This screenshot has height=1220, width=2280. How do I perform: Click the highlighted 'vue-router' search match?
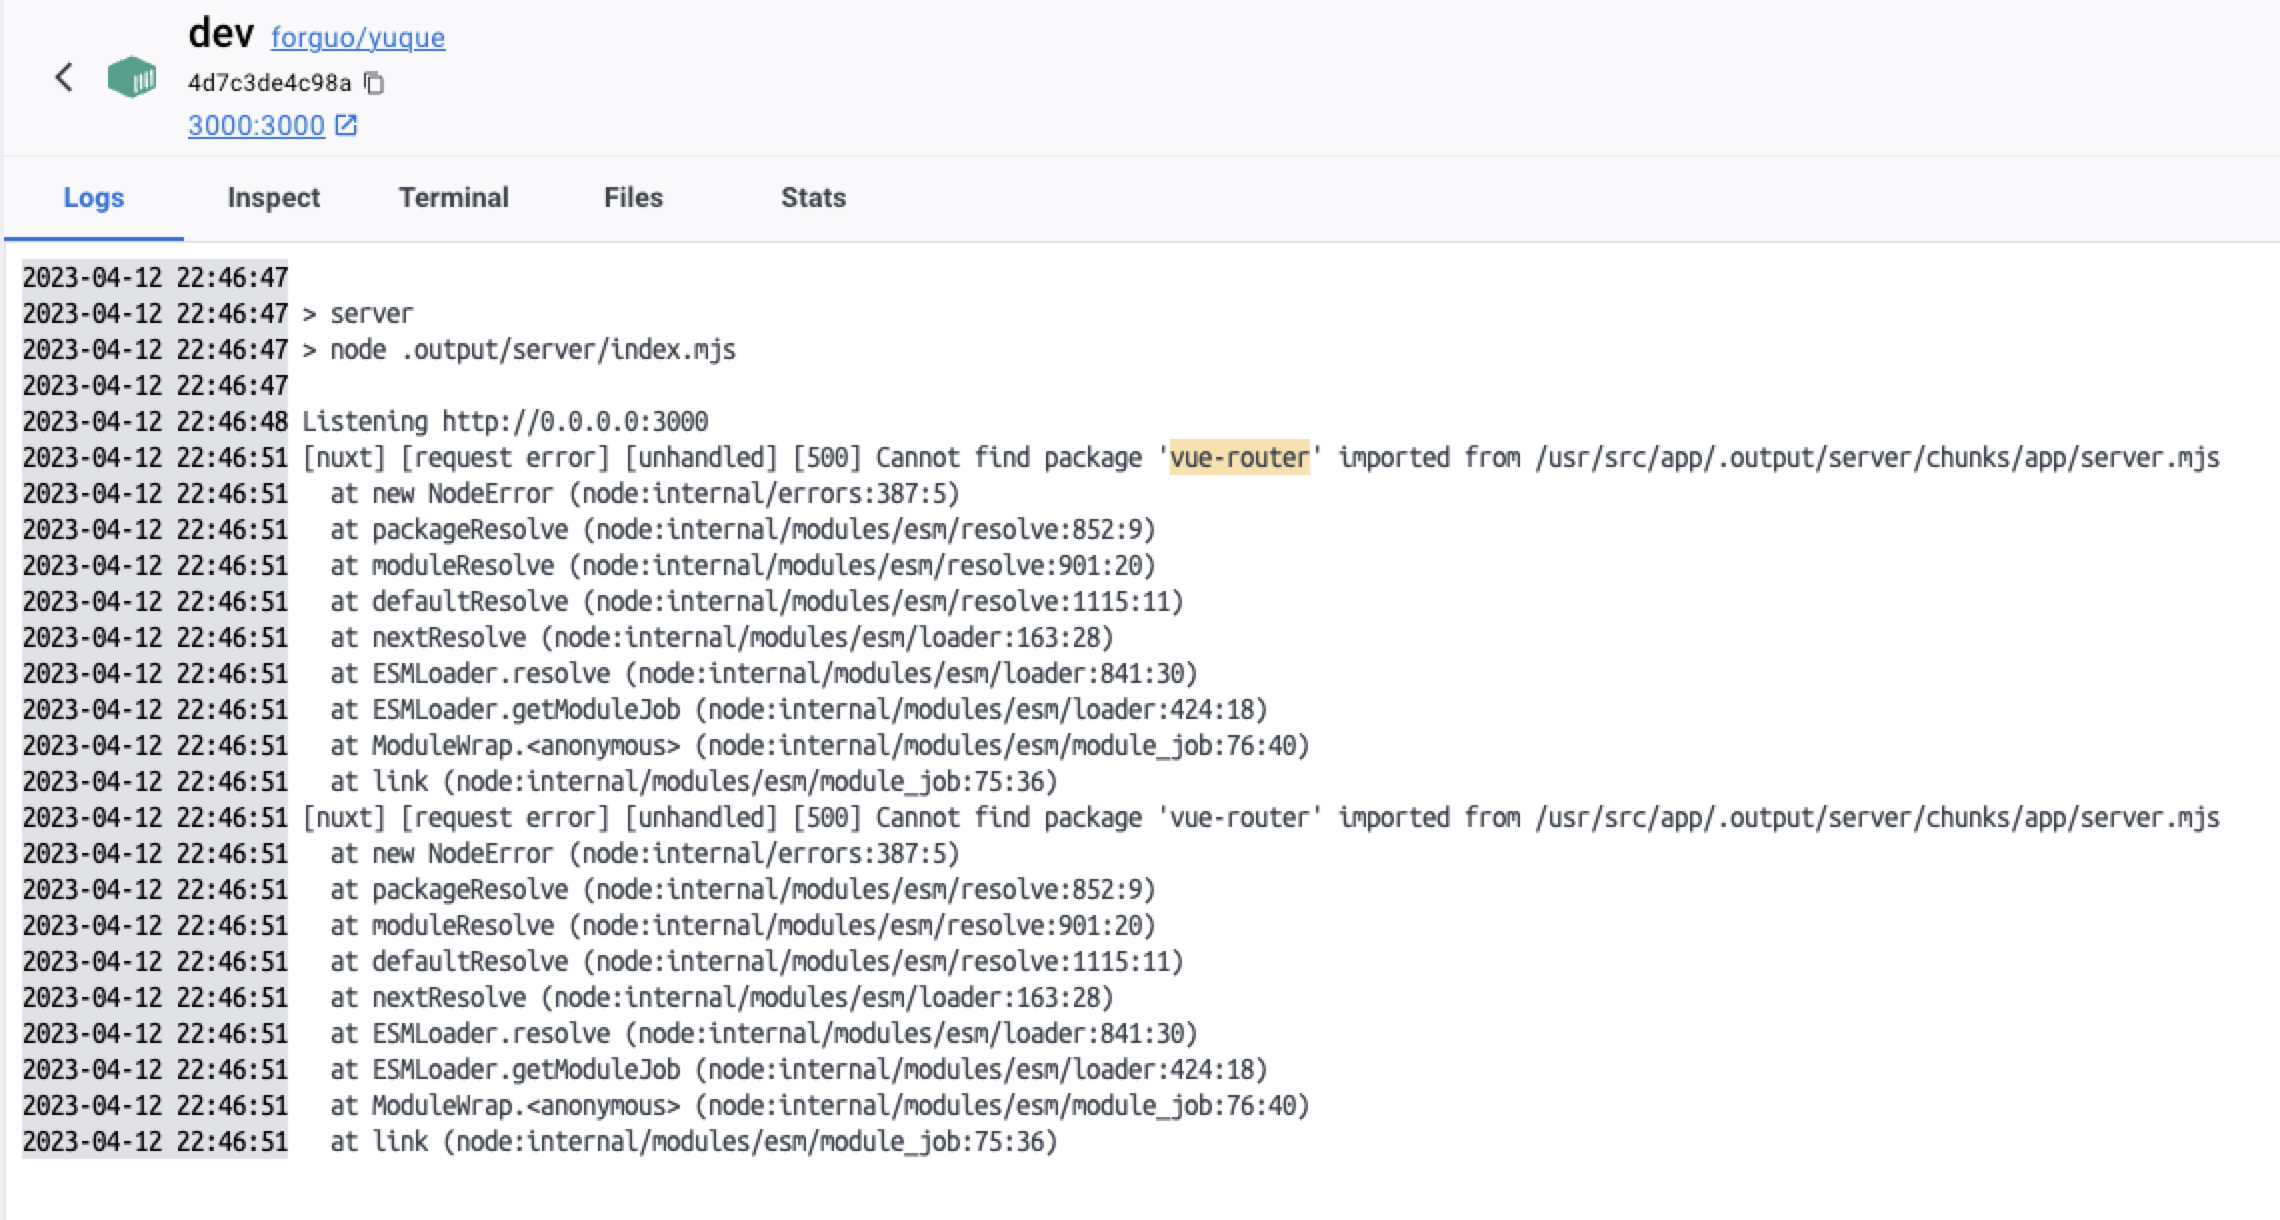click(1239, 458)
